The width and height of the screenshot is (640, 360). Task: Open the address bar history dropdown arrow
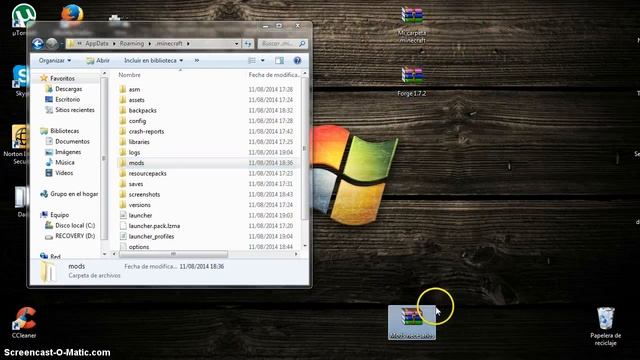coord(236,44)
